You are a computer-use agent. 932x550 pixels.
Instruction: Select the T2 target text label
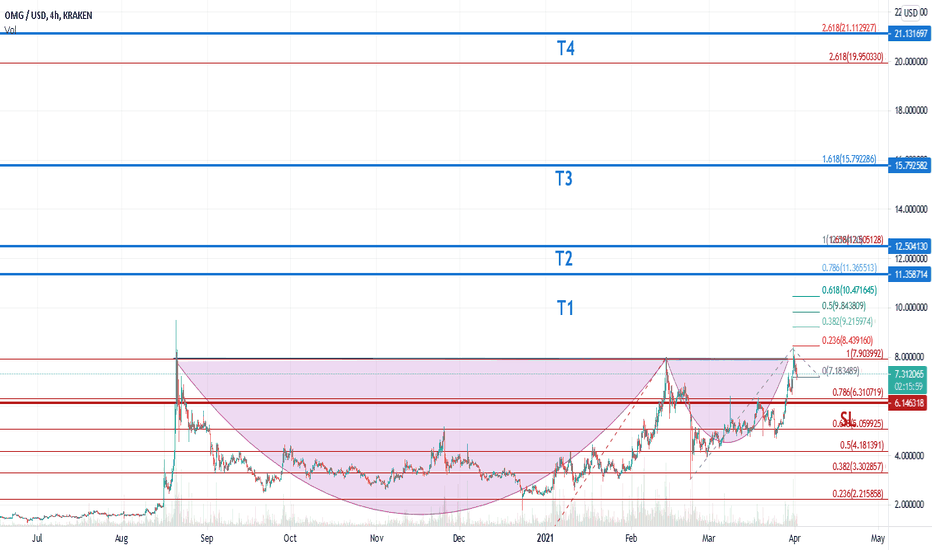pos(563,259)
